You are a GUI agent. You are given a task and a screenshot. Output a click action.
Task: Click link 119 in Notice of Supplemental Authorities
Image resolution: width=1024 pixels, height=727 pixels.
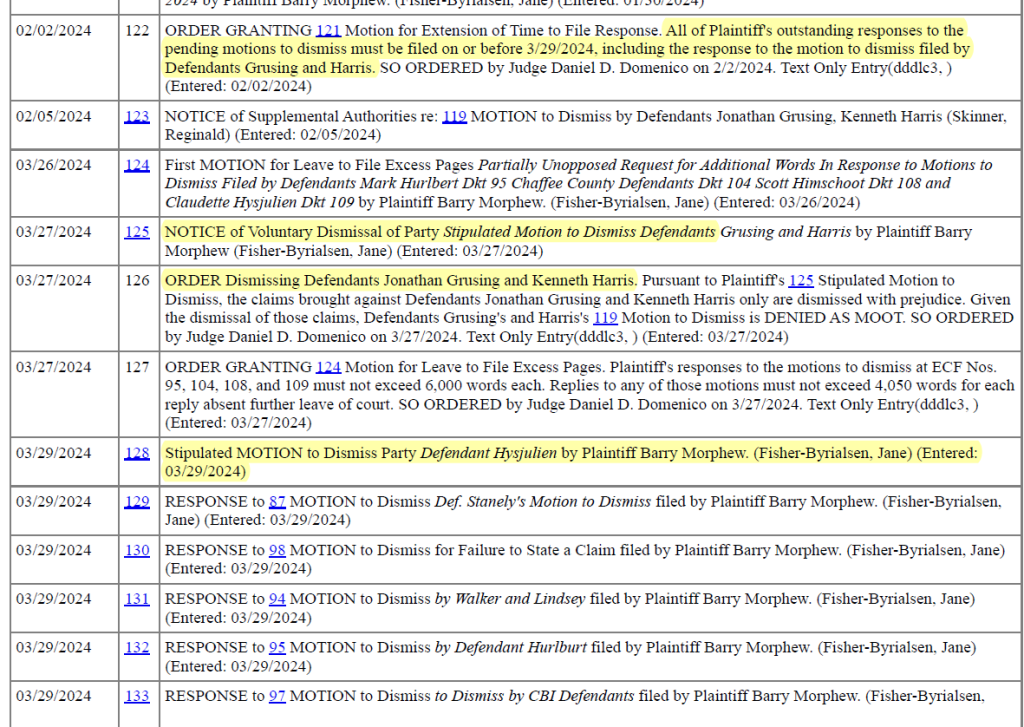[x=454, y=116]
